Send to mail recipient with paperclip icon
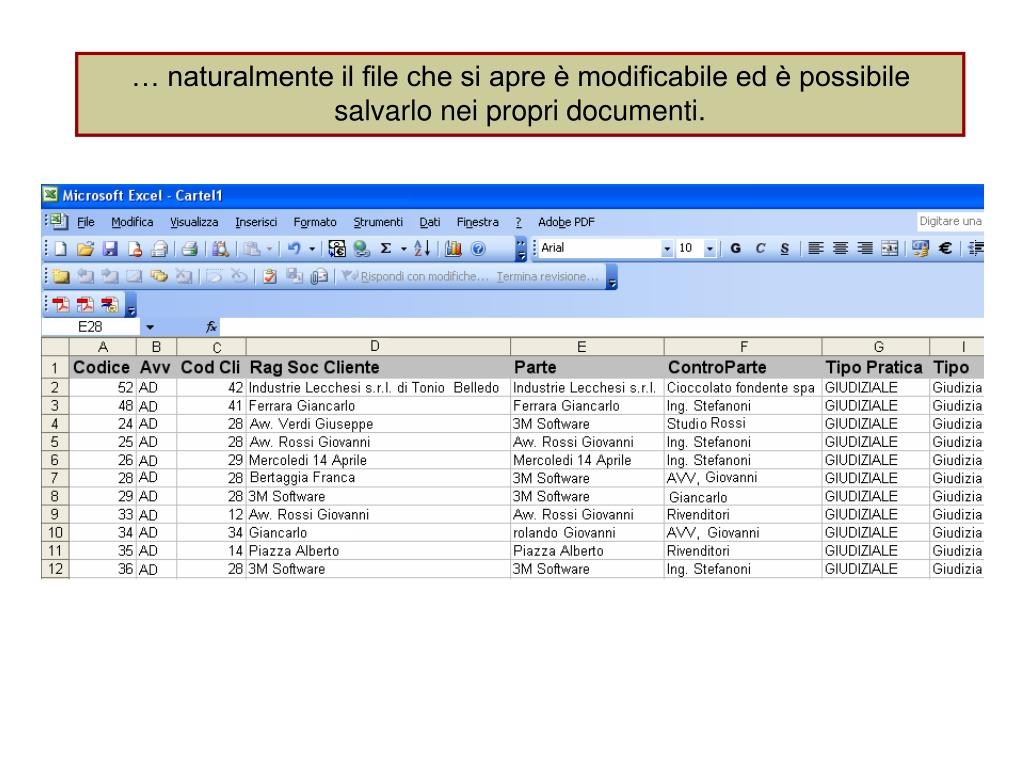Viewport: 1024px width, 768px height. [319, 277]
